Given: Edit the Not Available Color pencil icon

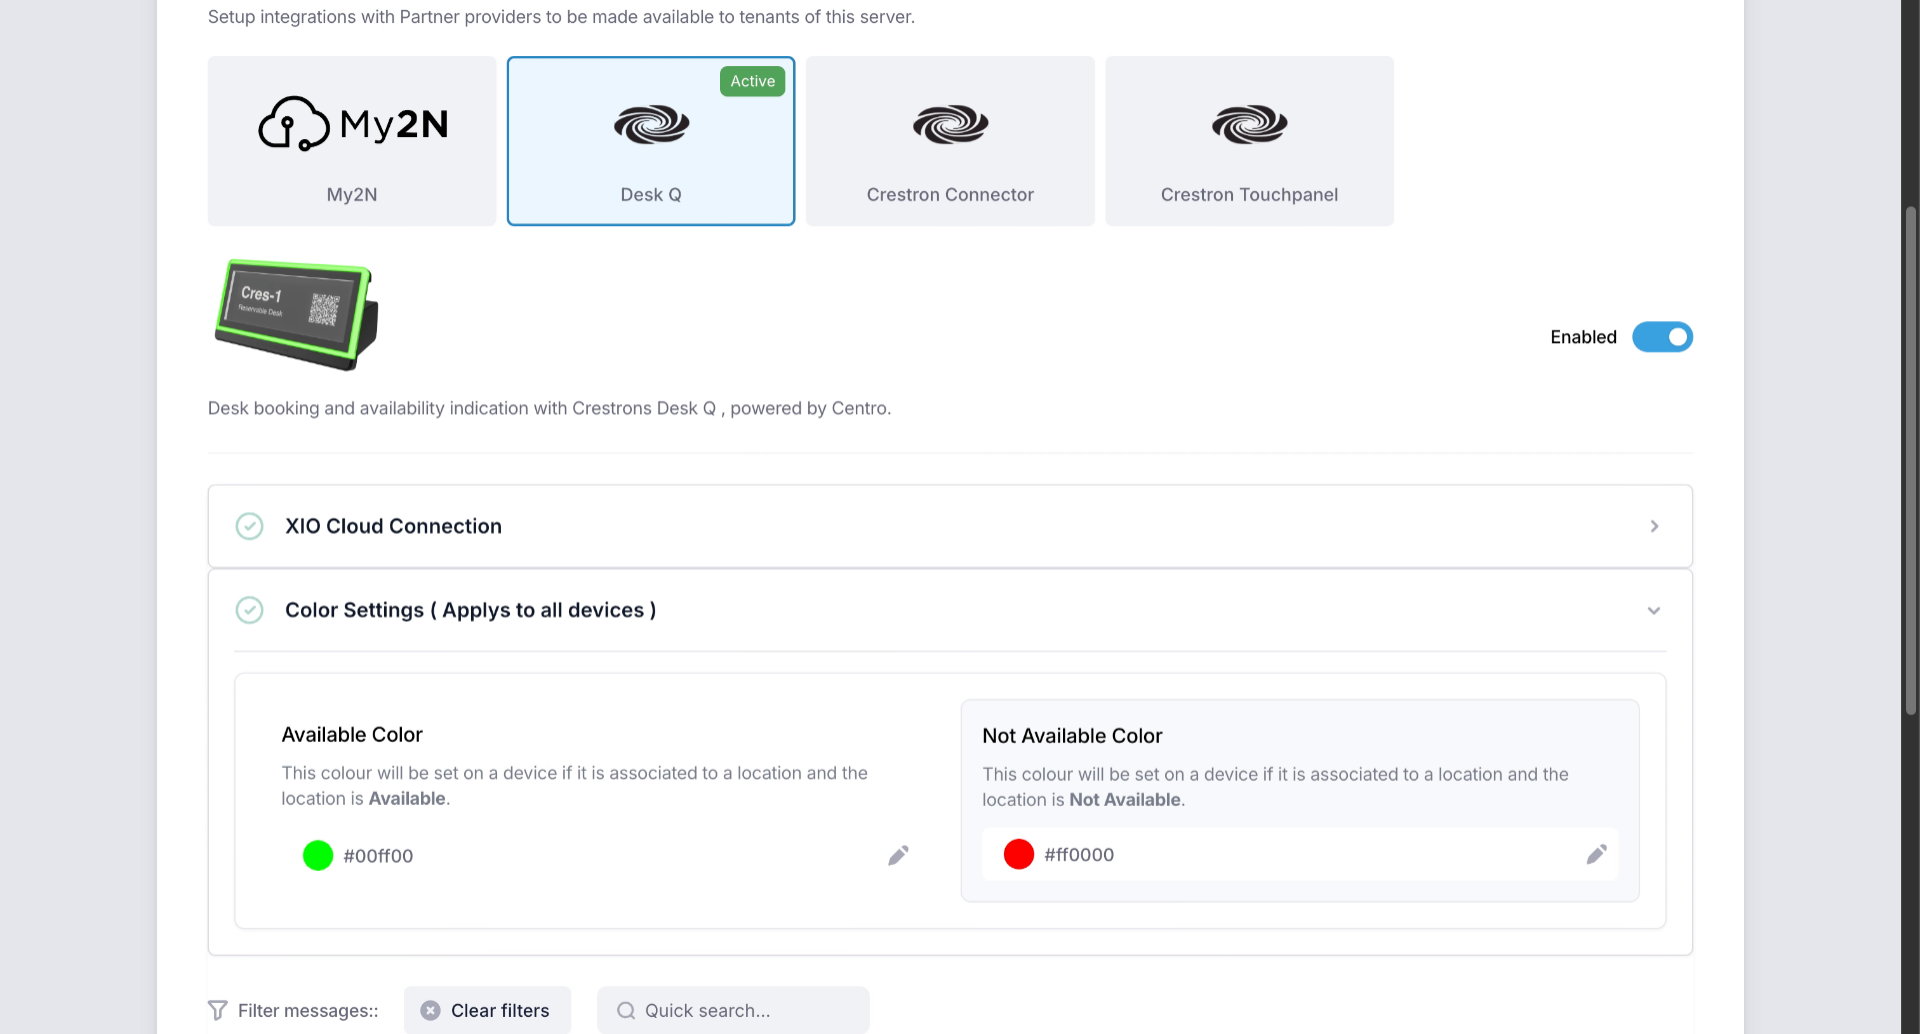Looking at the screenshot, I should pos(1596,854).
